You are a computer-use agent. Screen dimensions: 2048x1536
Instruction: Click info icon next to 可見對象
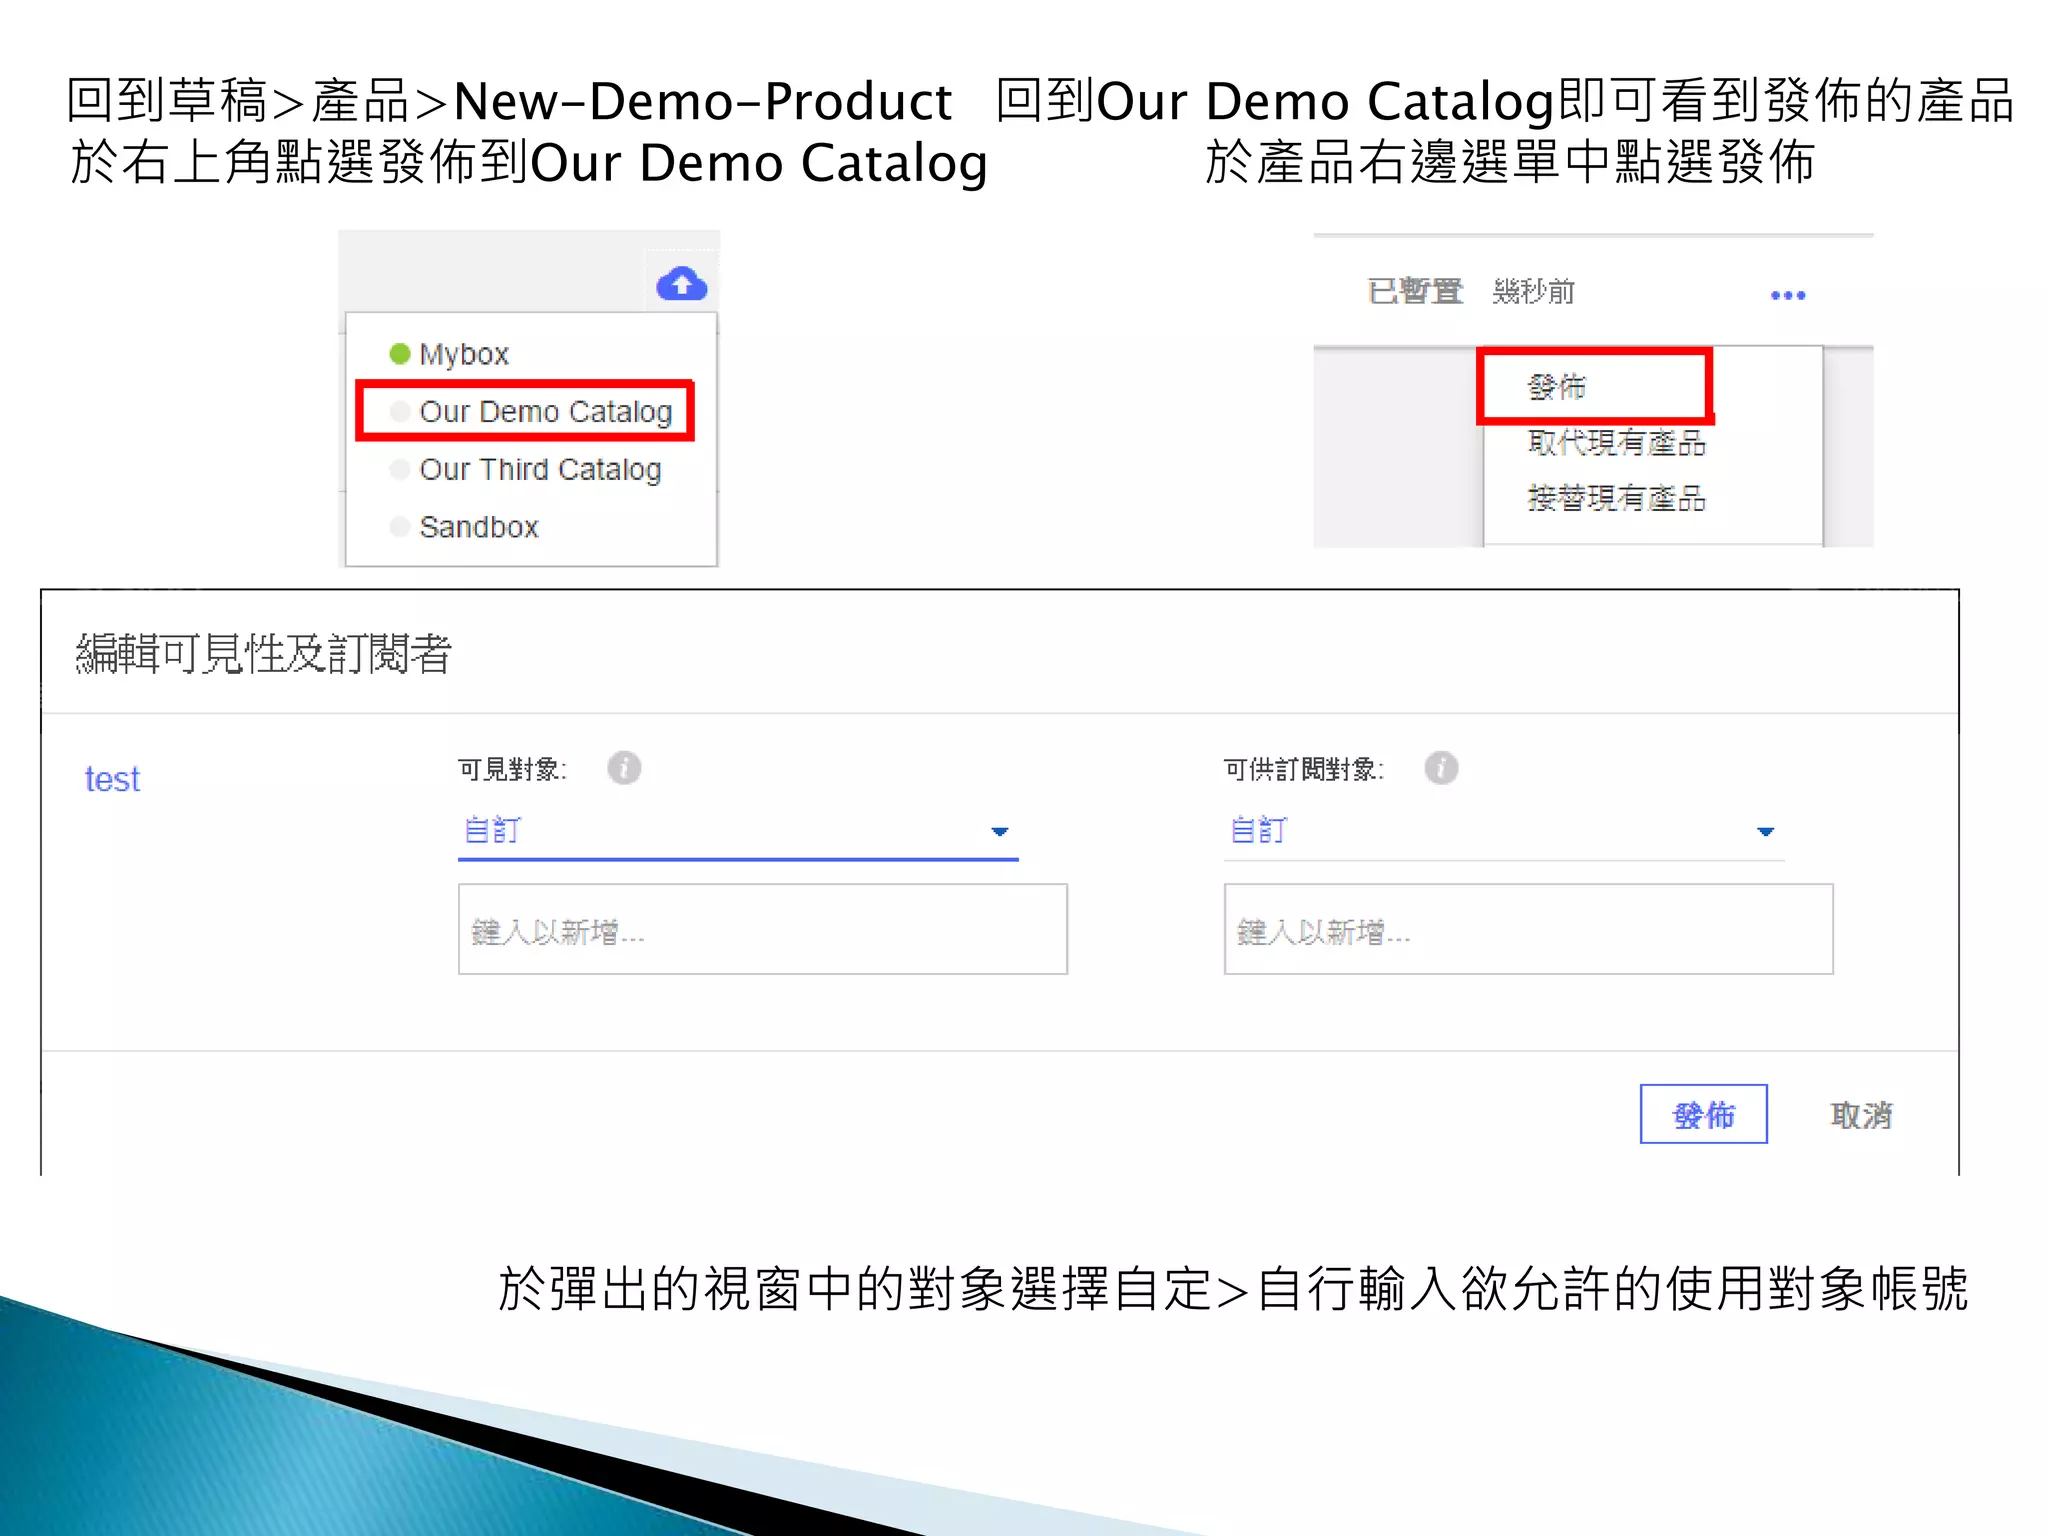tap(624, 768)
